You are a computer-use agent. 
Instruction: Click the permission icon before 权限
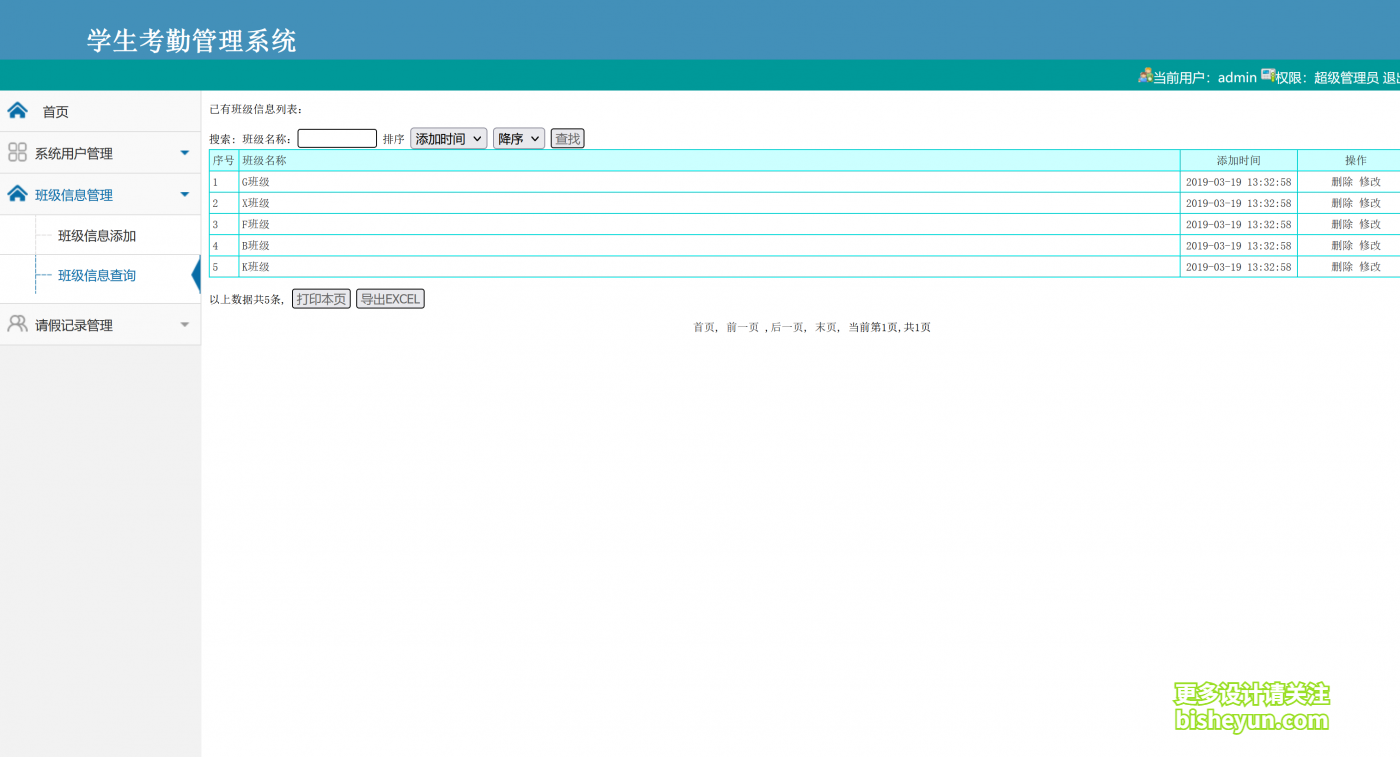(1268, 75)
